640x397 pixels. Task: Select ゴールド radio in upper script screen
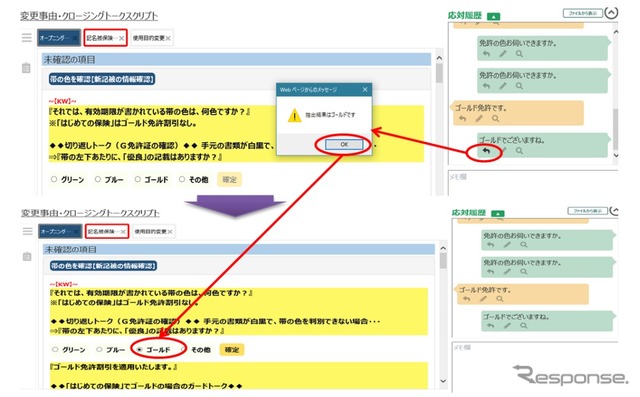138,179
